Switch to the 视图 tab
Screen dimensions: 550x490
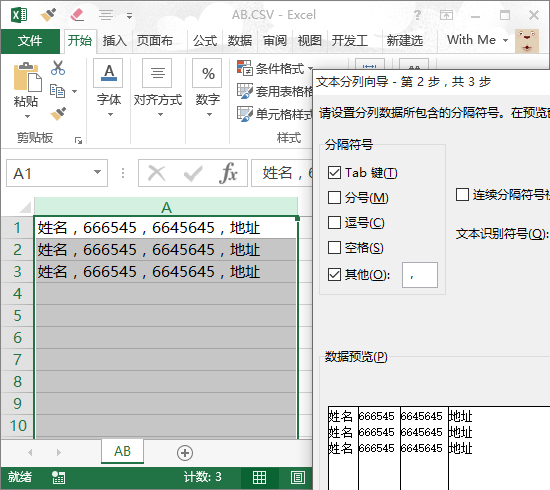tap(310, 41)
